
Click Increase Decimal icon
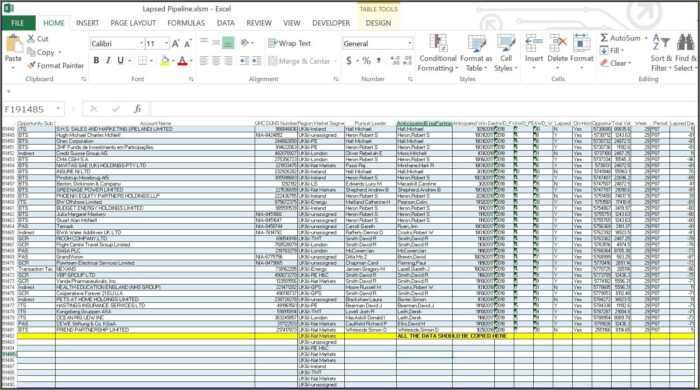(395, 60)
